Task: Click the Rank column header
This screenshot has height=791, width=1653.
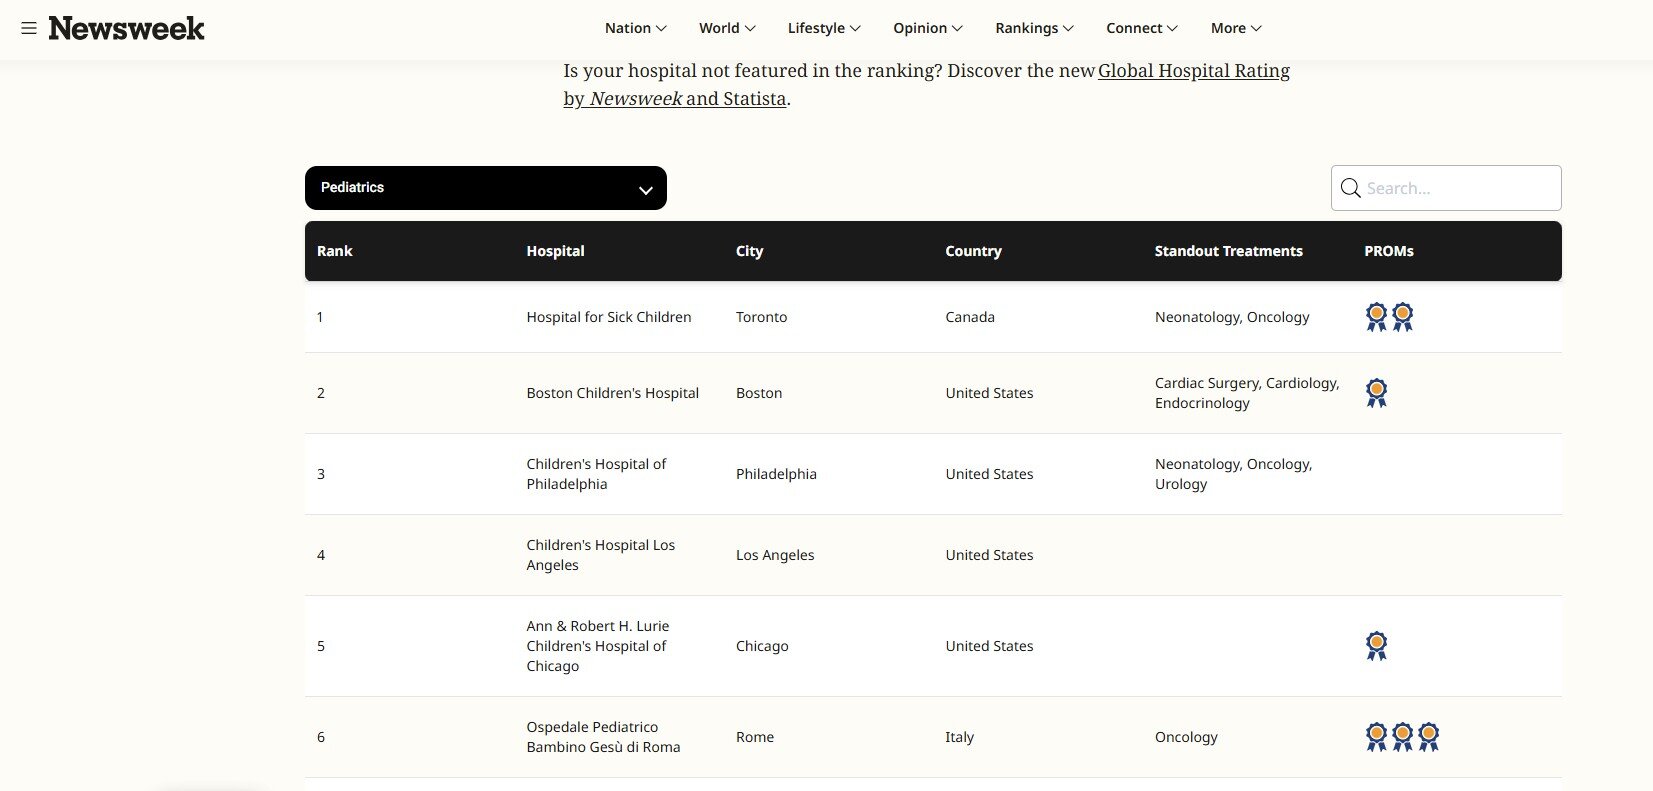Action: tap(335, 251)
